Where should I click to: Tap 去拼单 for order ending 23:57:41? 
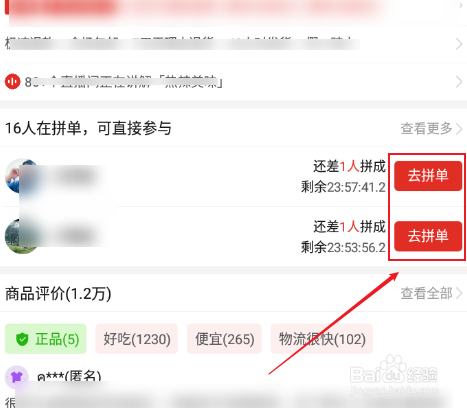428,176
